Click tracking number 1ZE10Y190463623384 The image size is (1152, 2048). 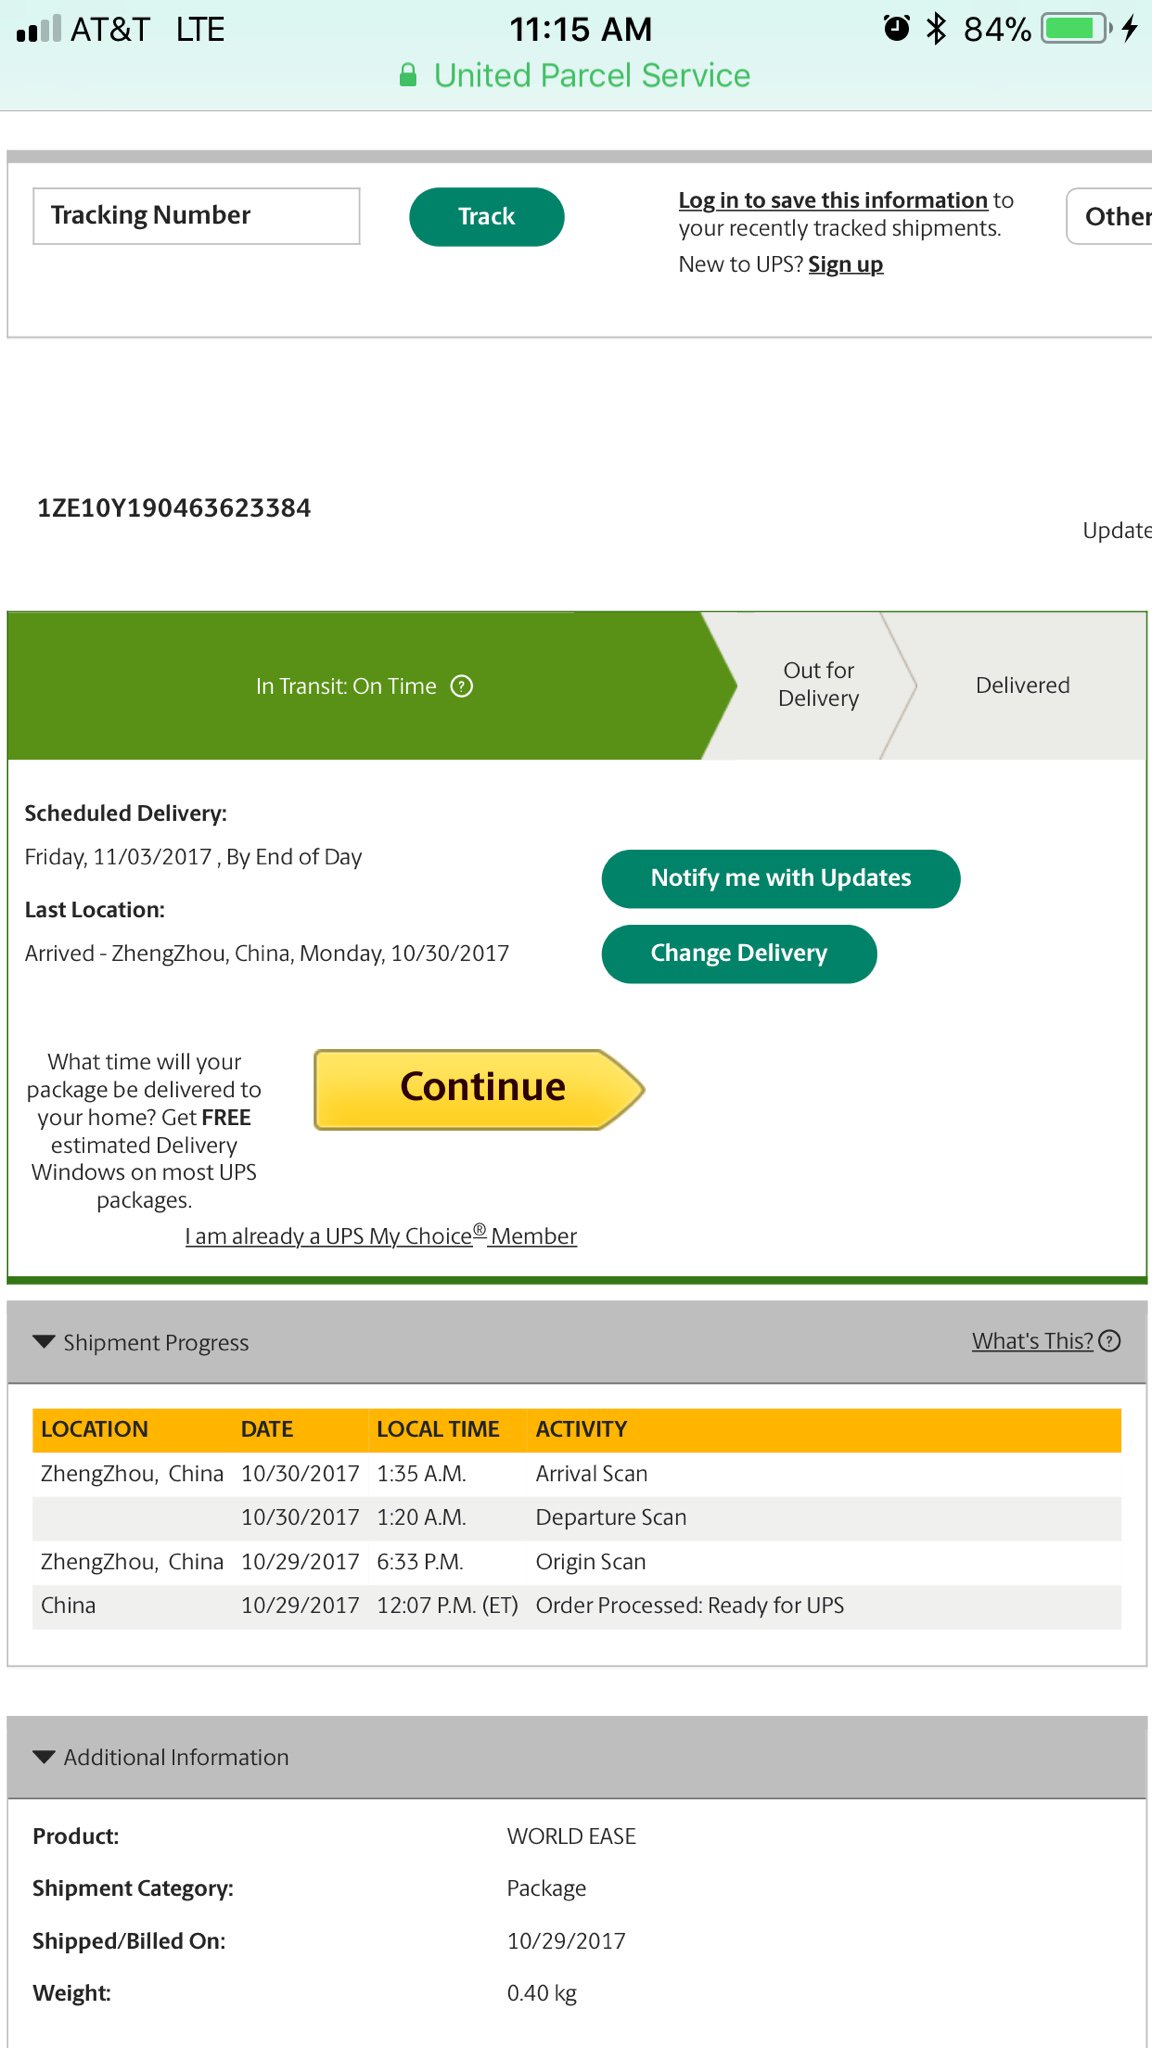174,508
